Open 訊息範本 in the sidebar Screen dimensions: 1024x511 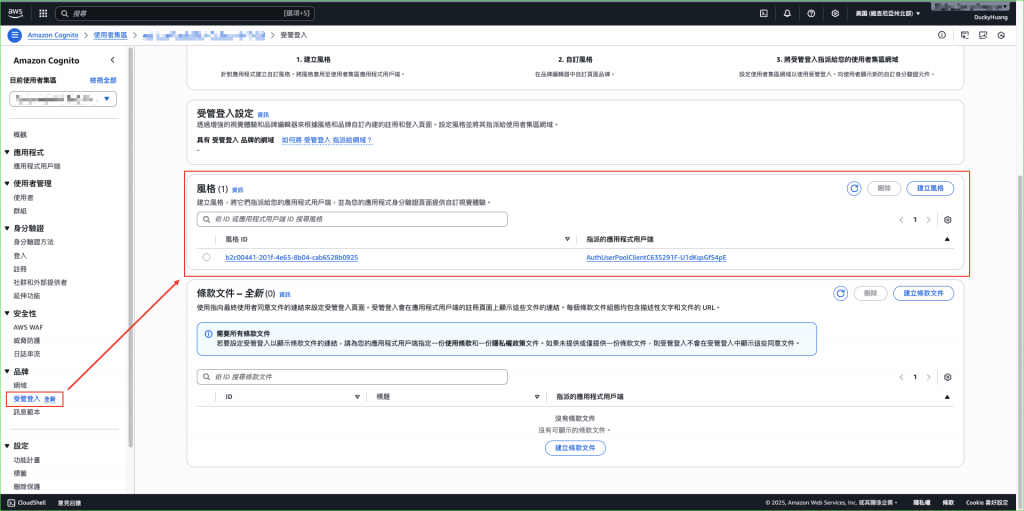(x=27, y=412)
